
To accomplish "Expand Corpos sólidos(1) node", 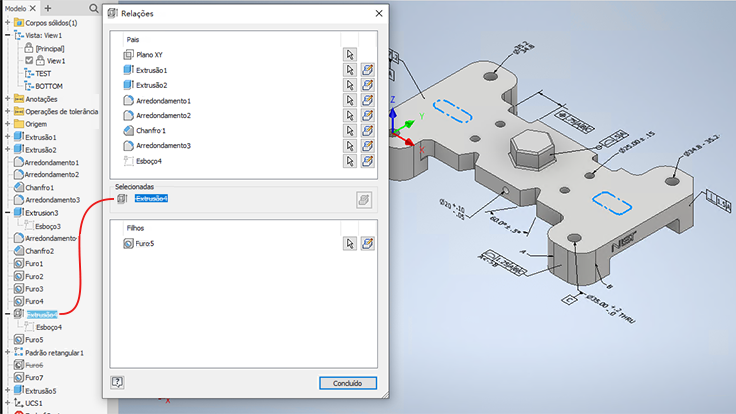I will (x=8, y=23).
